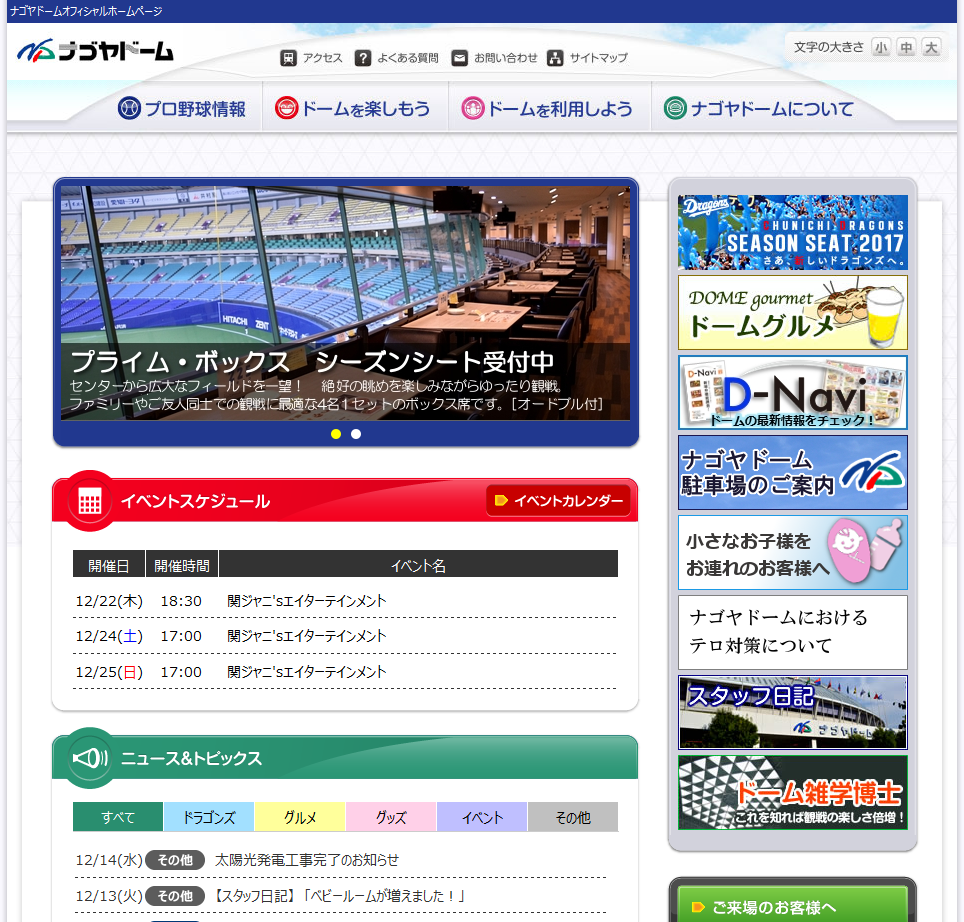Image resolution: width=964 pixels, height=922 pixels.
Task: Click the Prime Box slideshow image
Action: tap(346, 303)
